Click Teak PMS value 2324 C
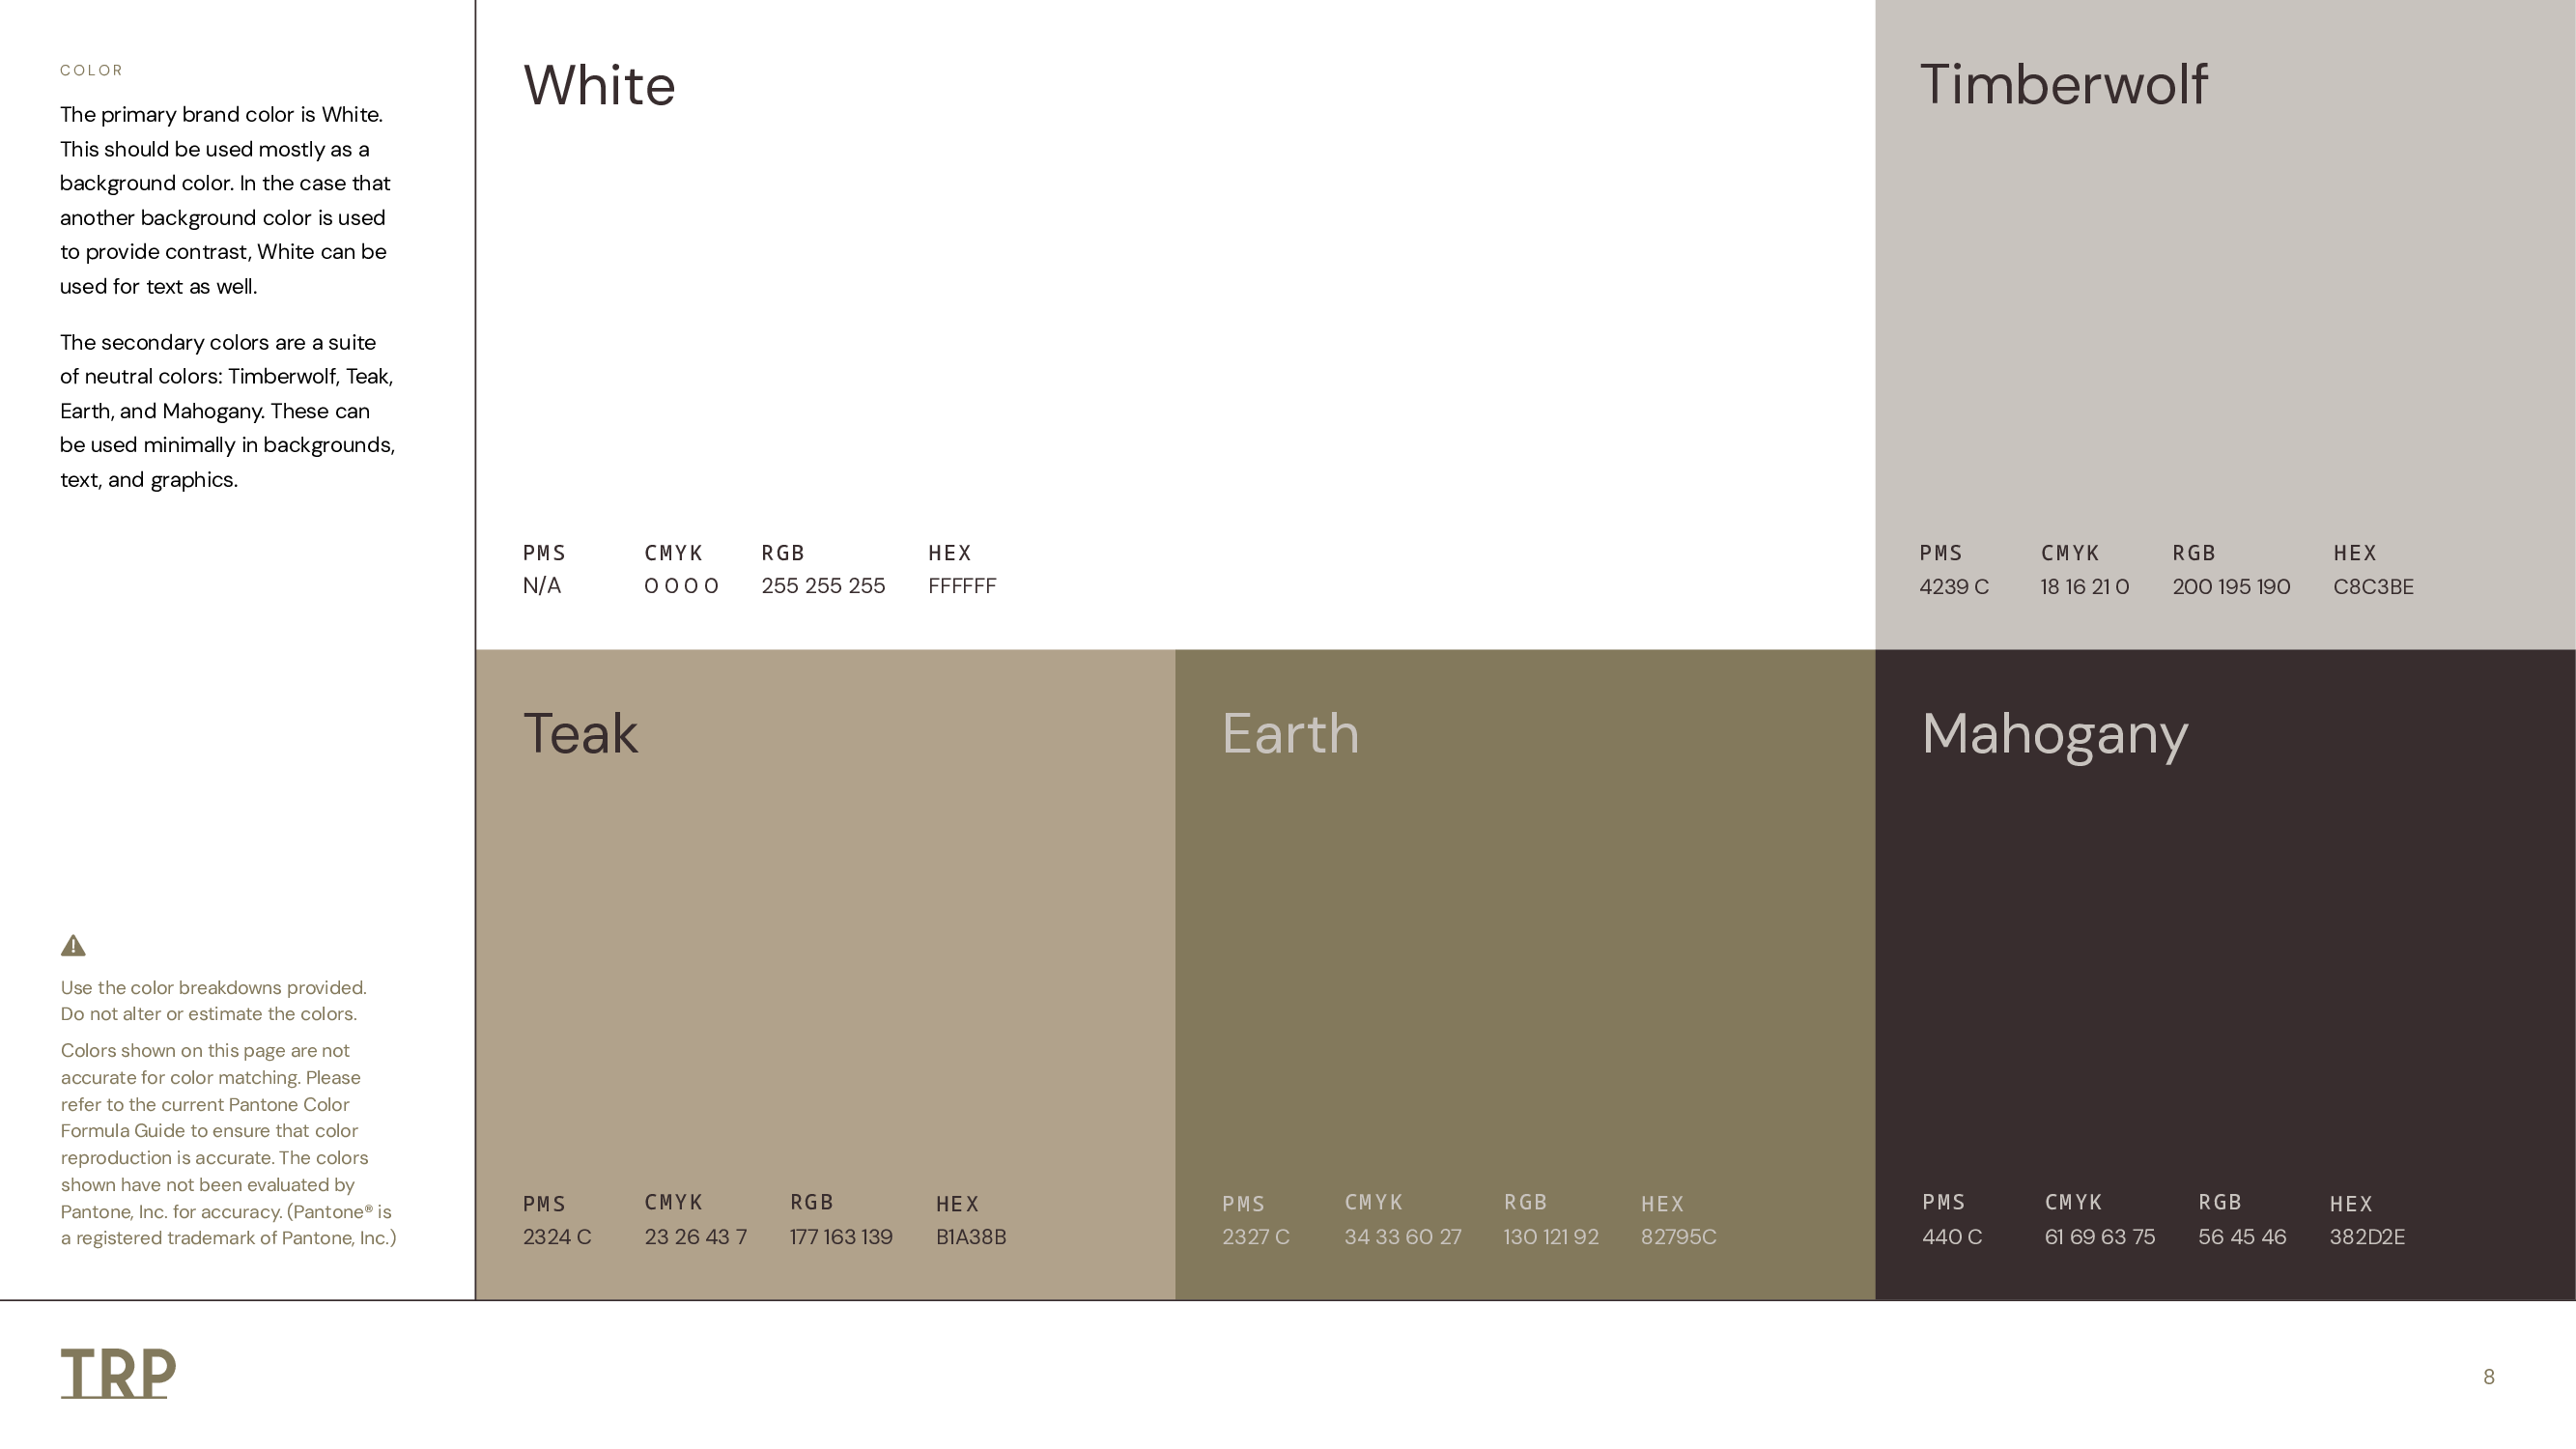The image size is (2576, 1449). (556, 1237)
